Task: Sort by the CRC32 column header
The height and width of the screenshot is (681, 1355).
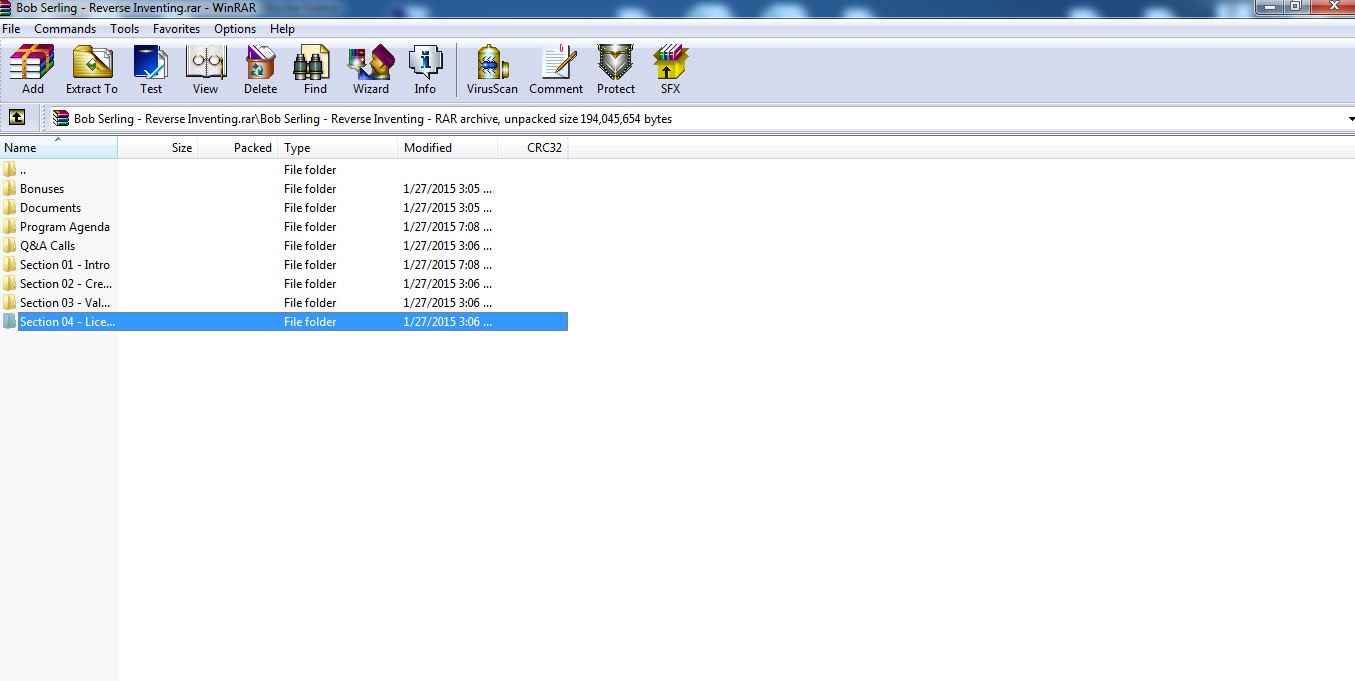Action: coord(533,148)
